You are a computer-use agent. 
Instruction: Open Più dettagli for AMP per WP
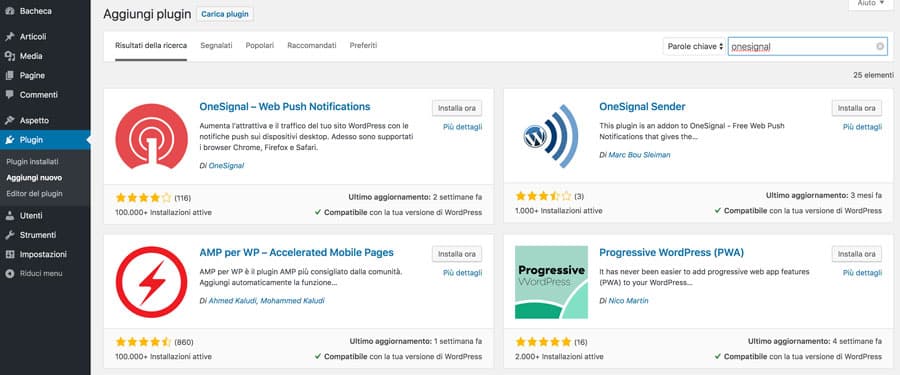(x=463, y=273)
